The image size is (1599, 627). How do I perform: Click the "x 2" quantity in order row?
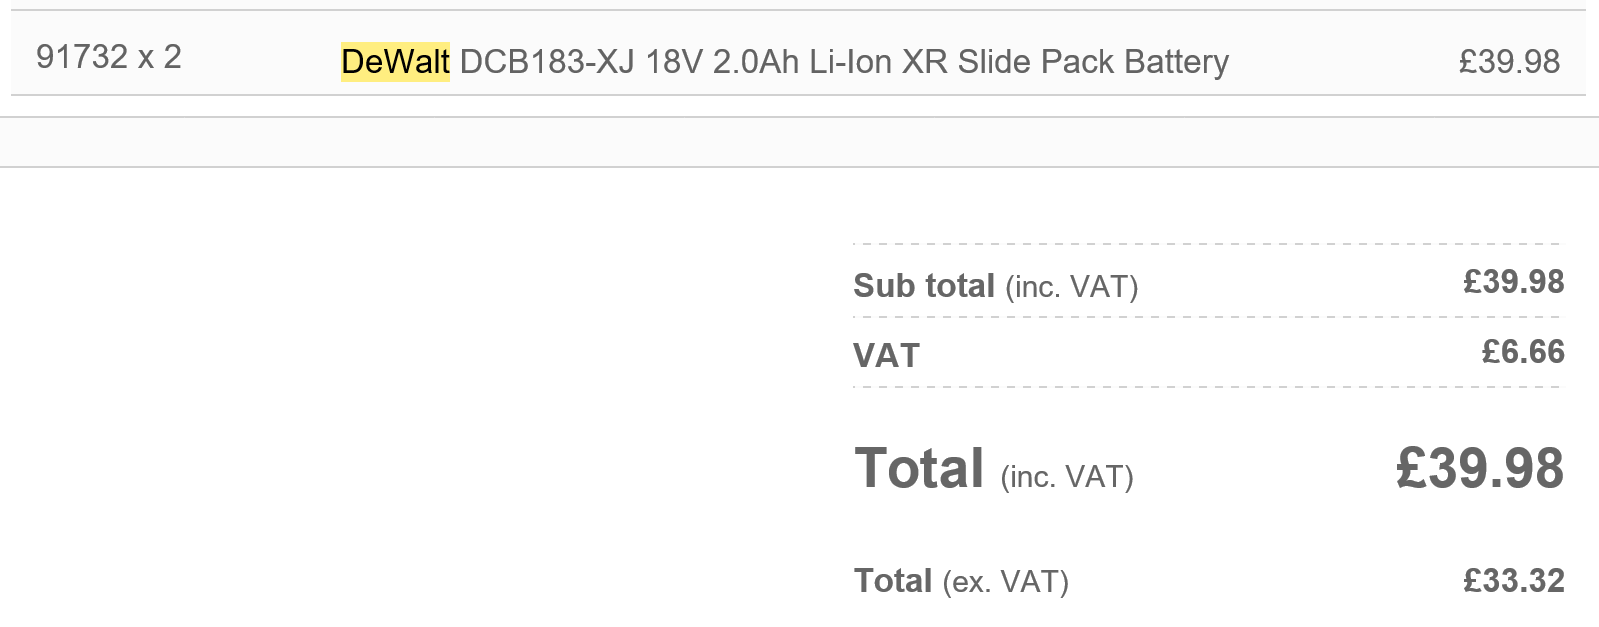click(160, 57)
